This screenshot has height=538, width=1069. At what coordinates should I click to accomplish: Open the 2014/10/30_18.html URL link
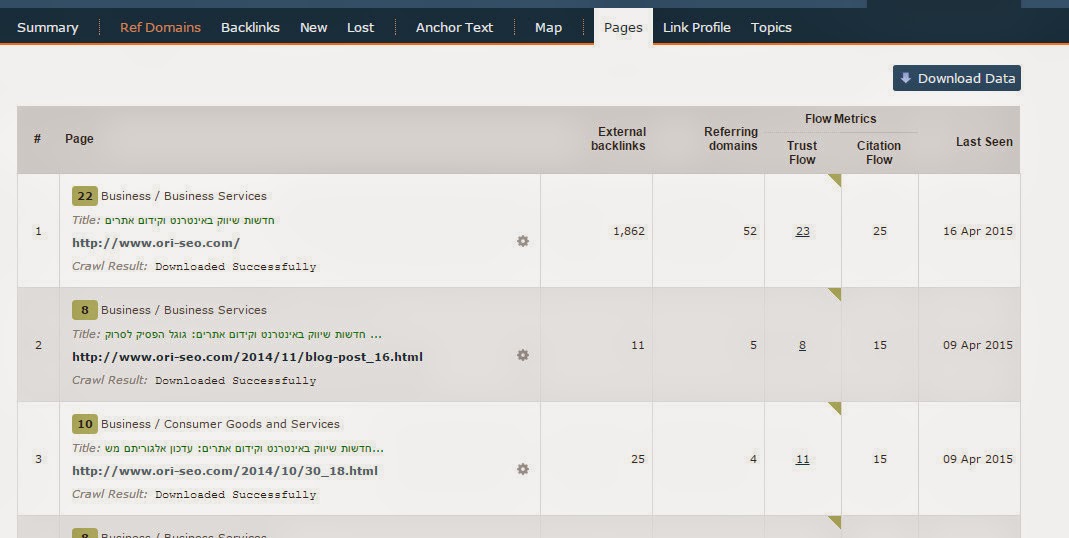pyautogui.click(x=225, y=470)
